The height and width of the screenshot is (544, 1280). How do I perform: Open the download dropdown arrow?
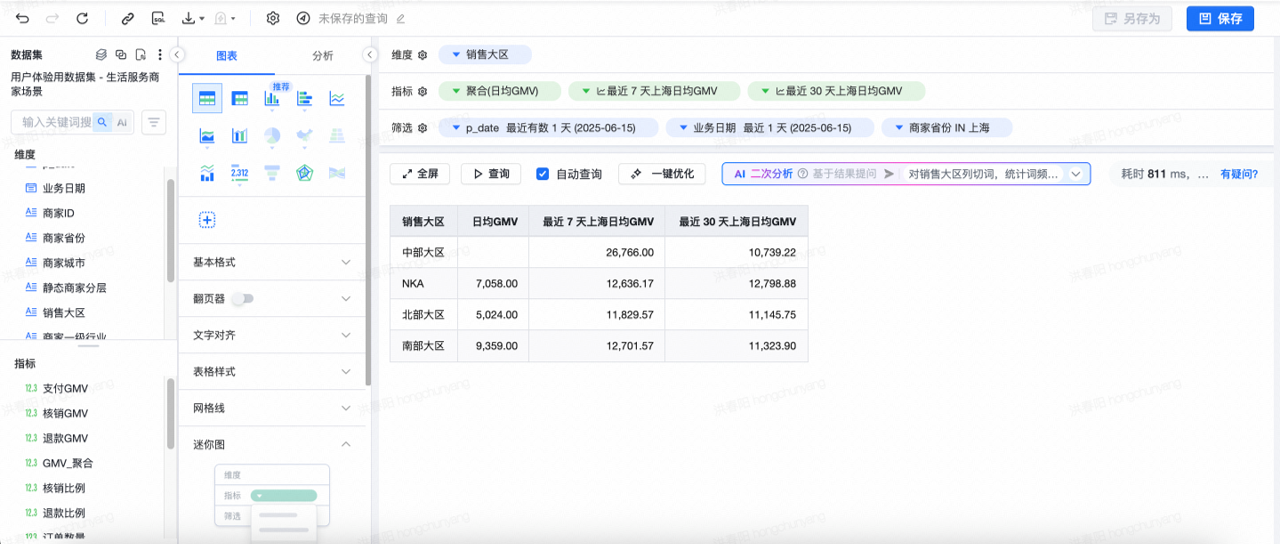[202, 19]
